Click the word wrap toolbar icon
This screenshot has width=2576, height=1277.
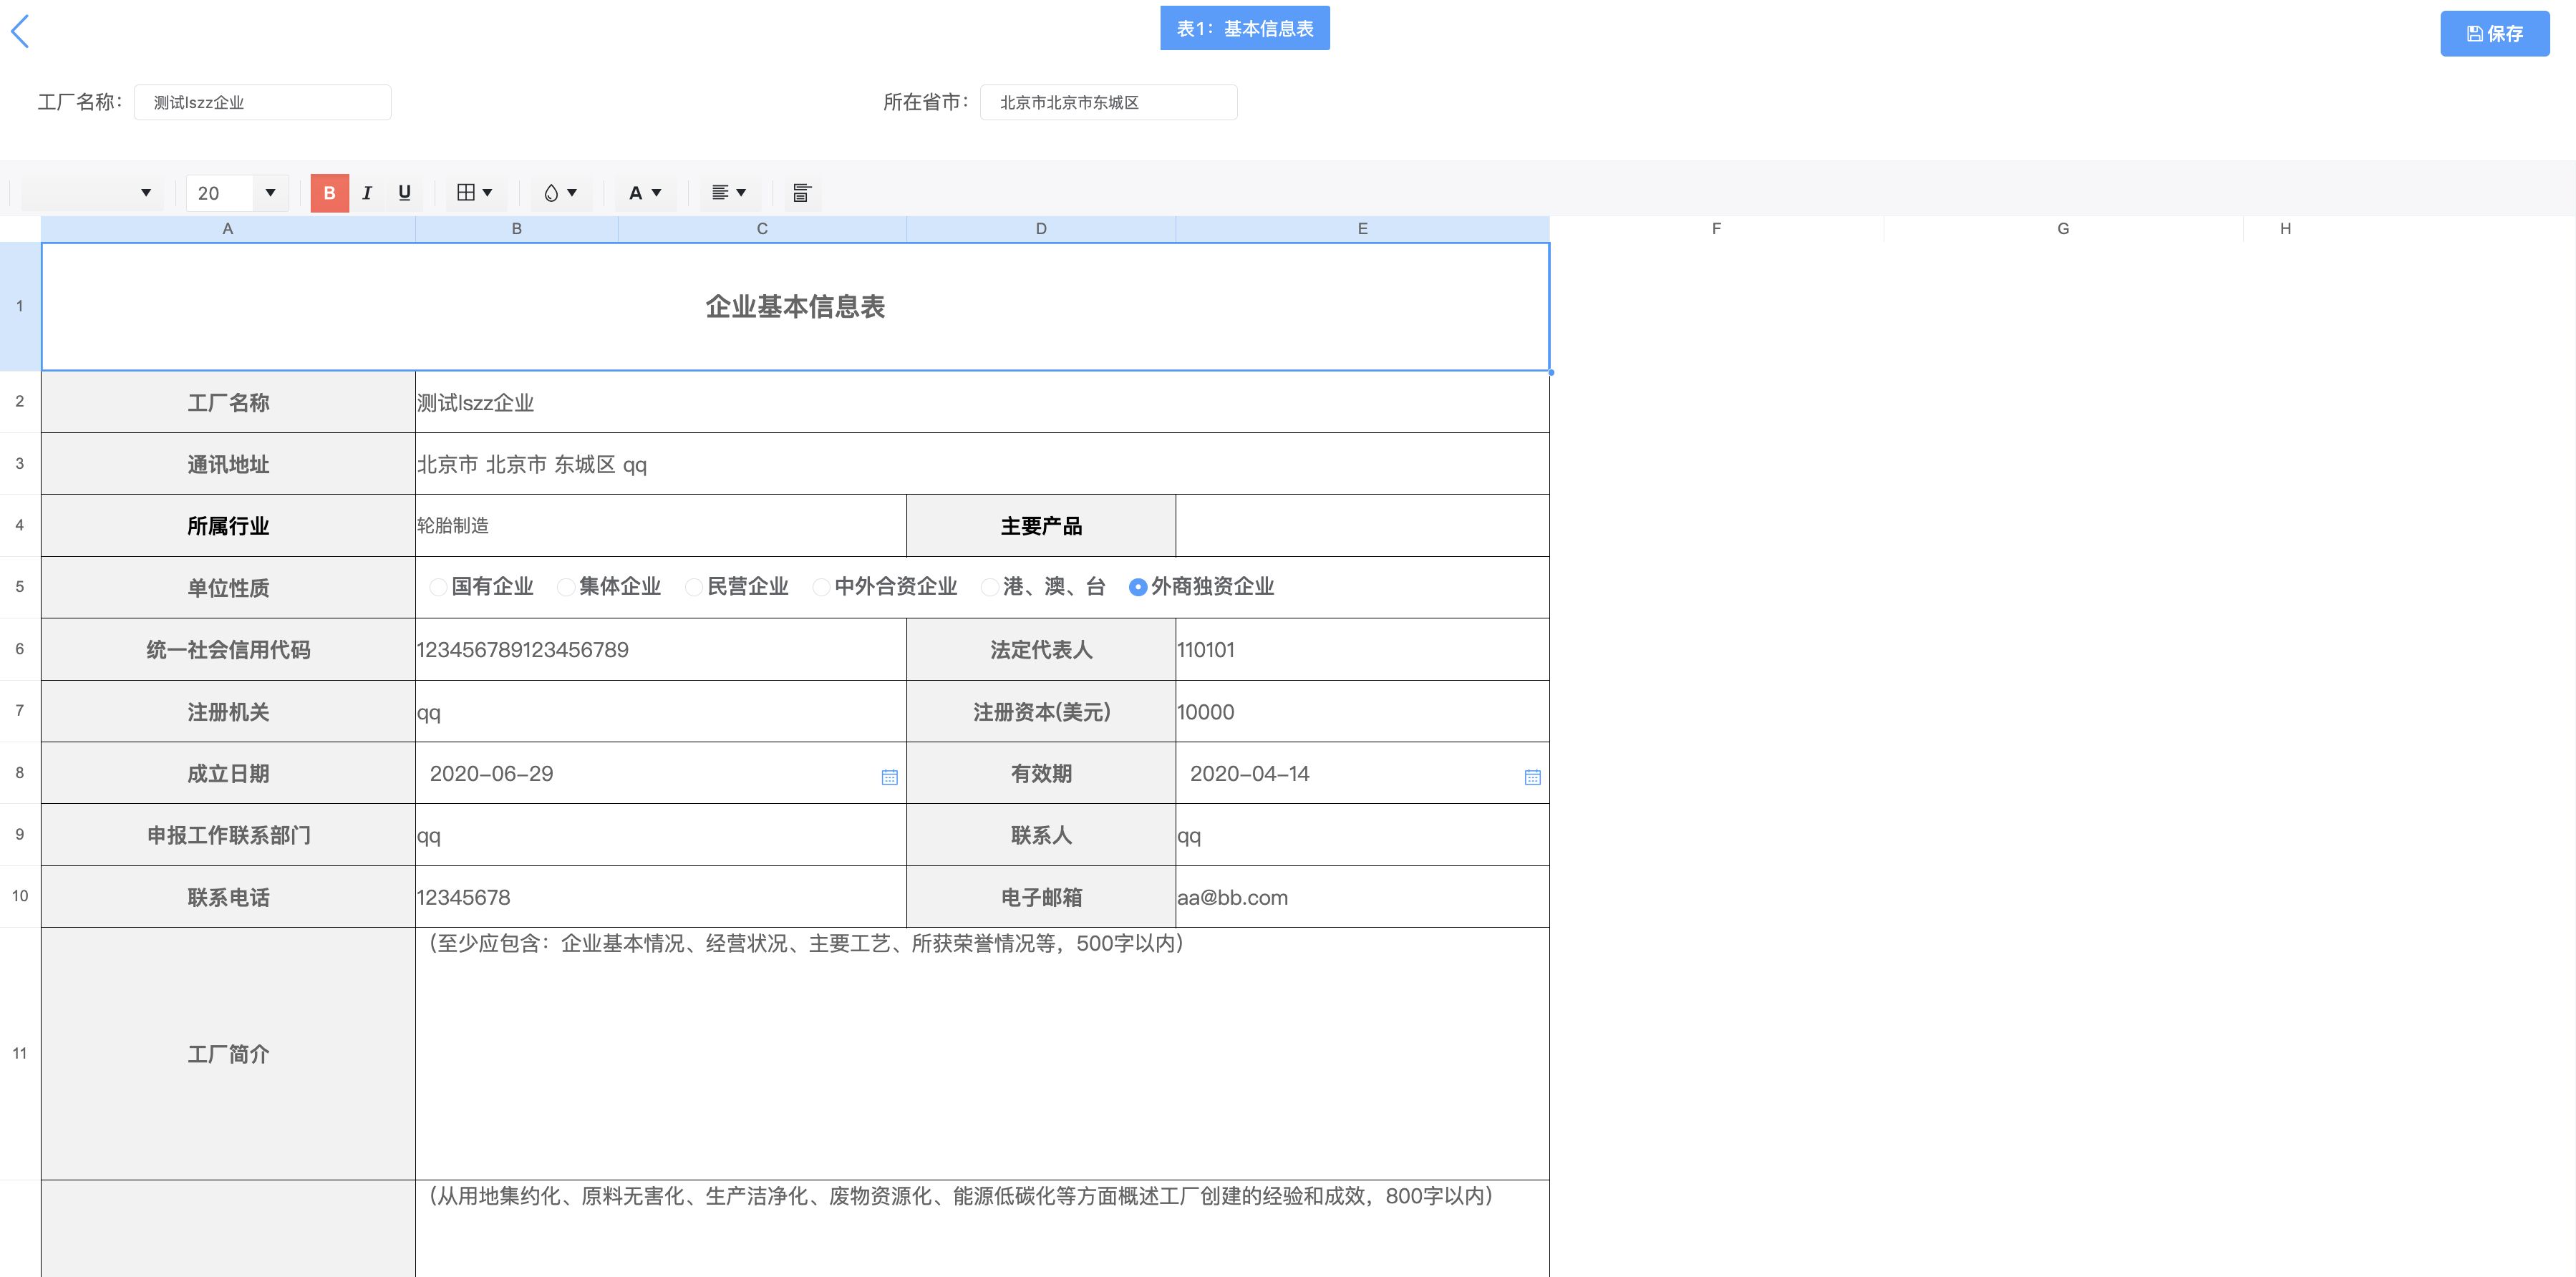801,193
